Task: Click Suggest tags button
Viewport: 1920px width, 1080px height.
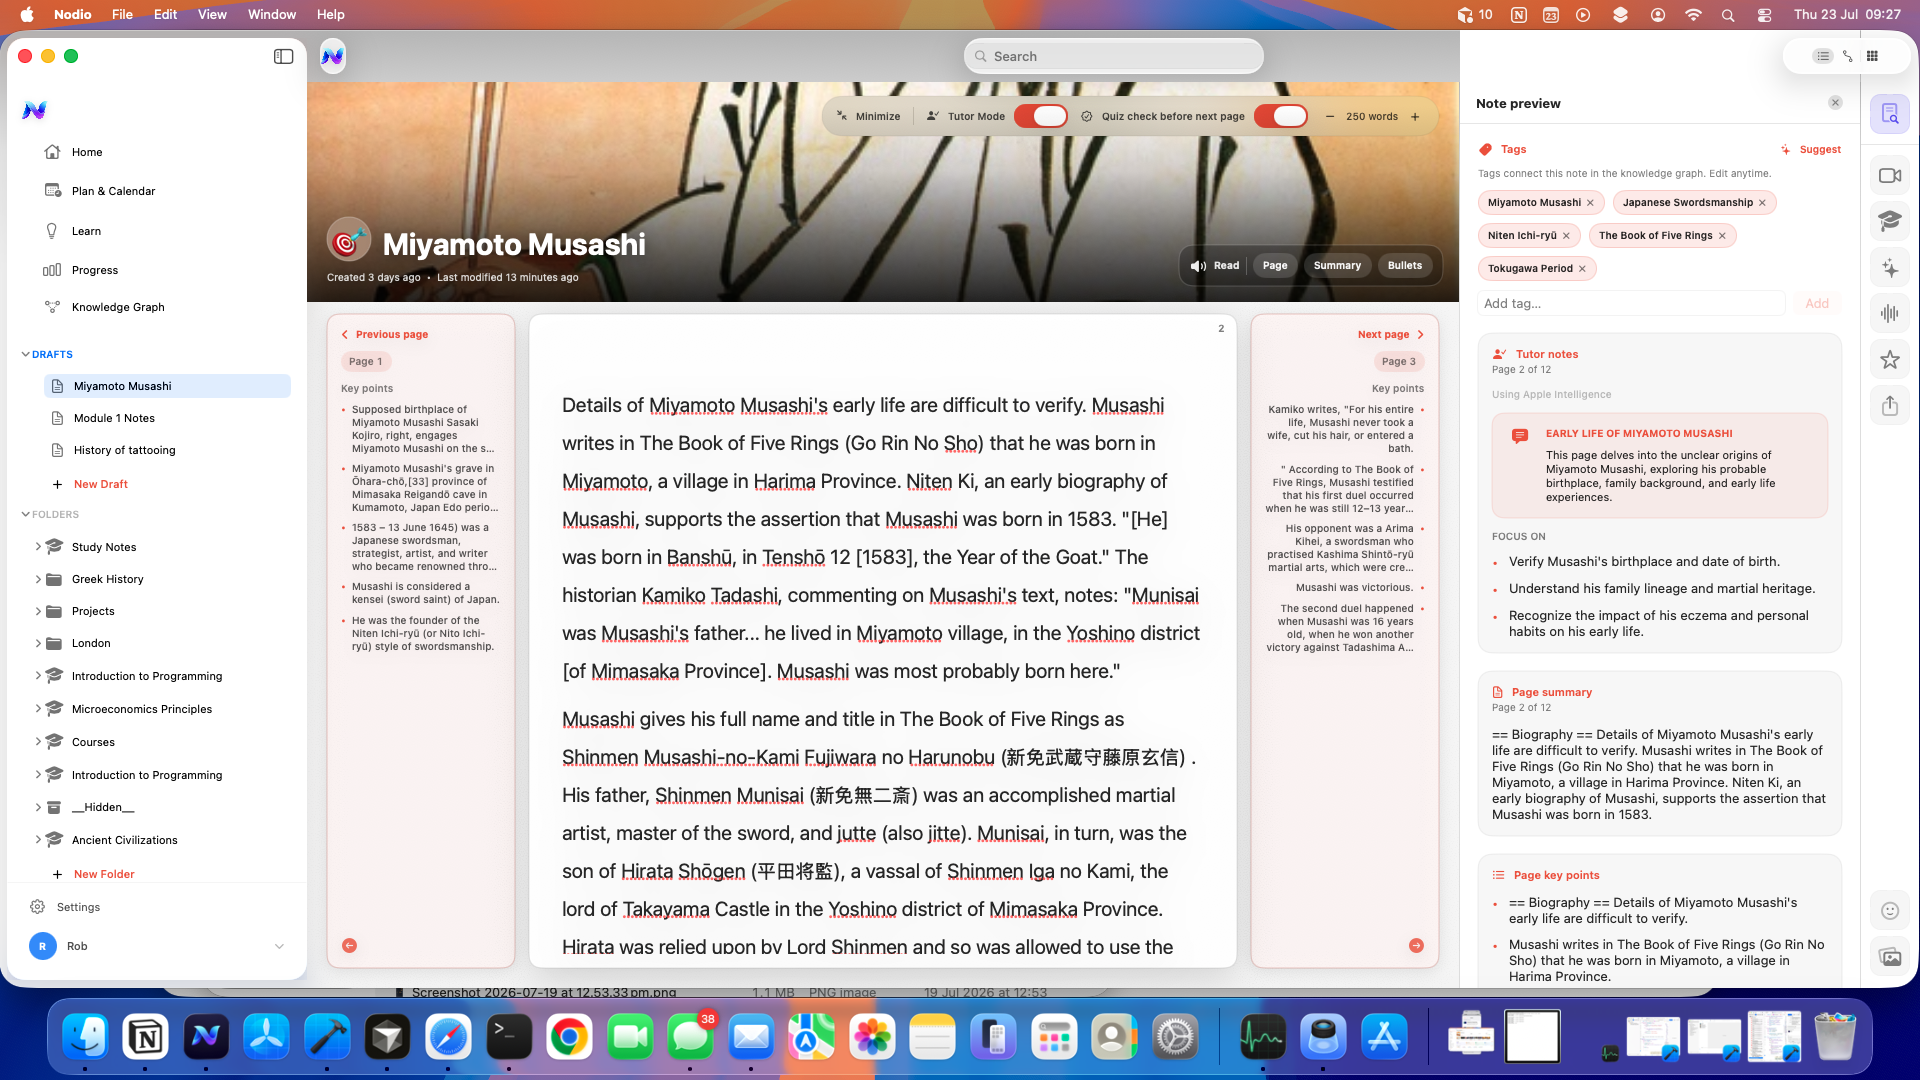Action: tap(1811, 149)
